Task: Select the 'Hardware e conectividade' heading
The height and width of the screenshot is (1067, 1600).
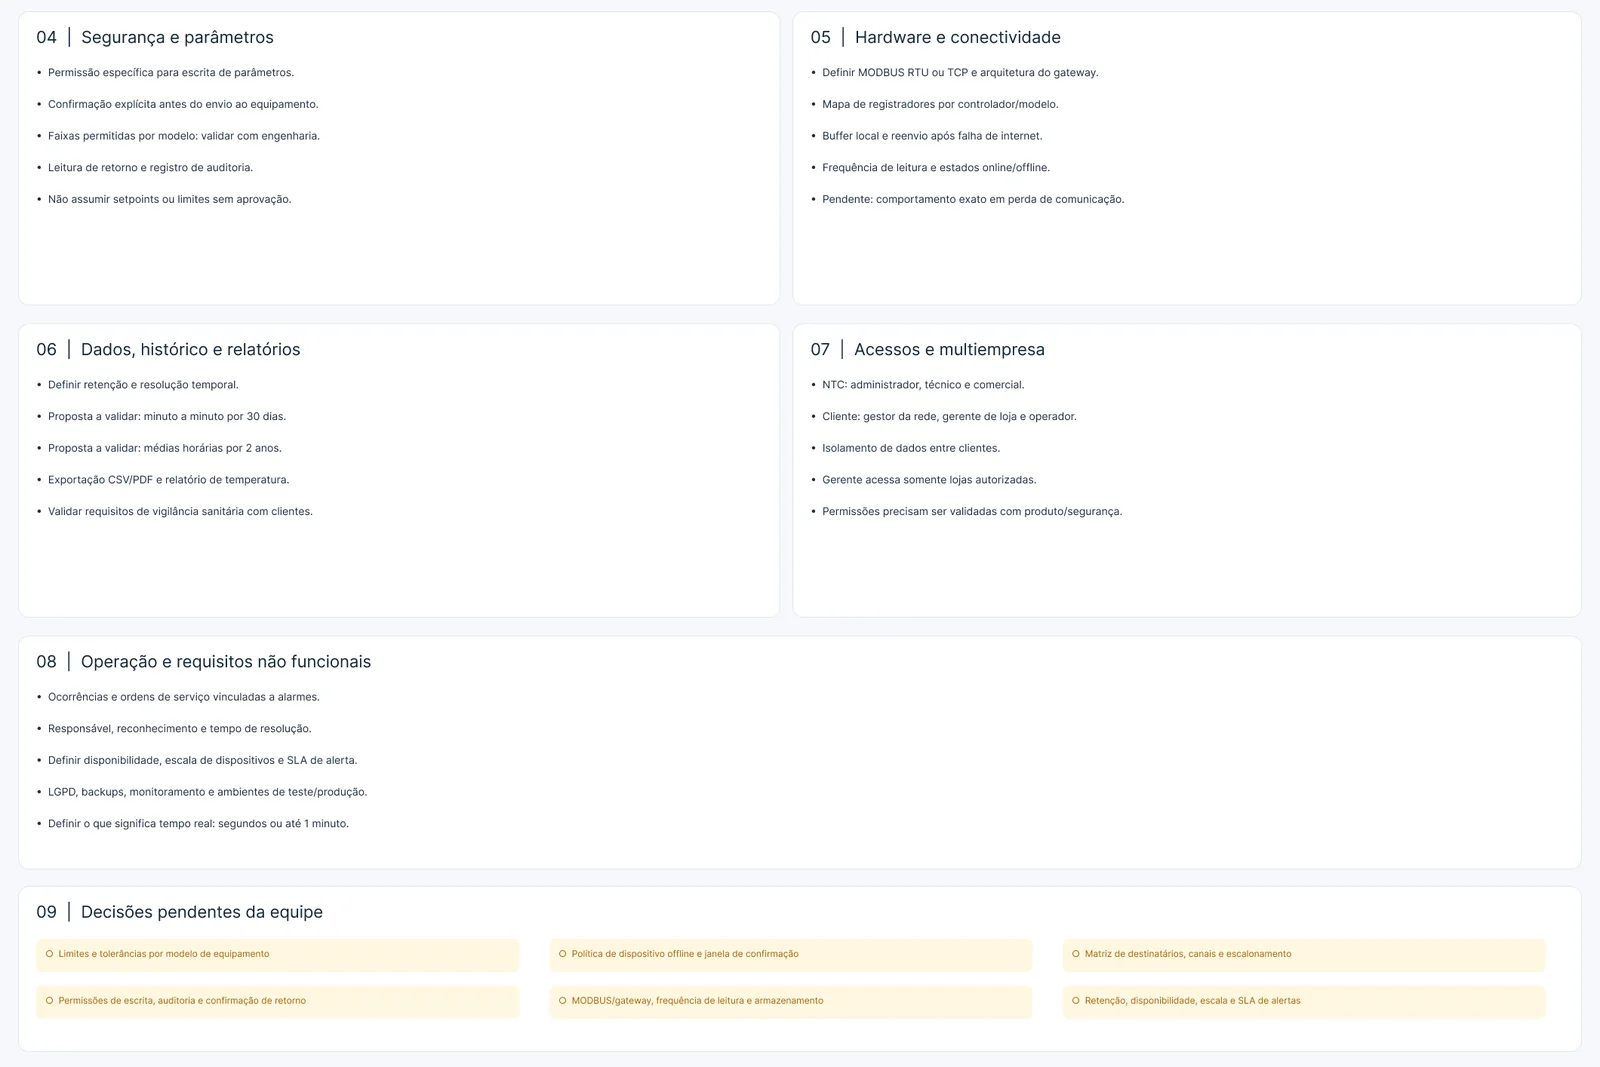Action: [957, 37]
